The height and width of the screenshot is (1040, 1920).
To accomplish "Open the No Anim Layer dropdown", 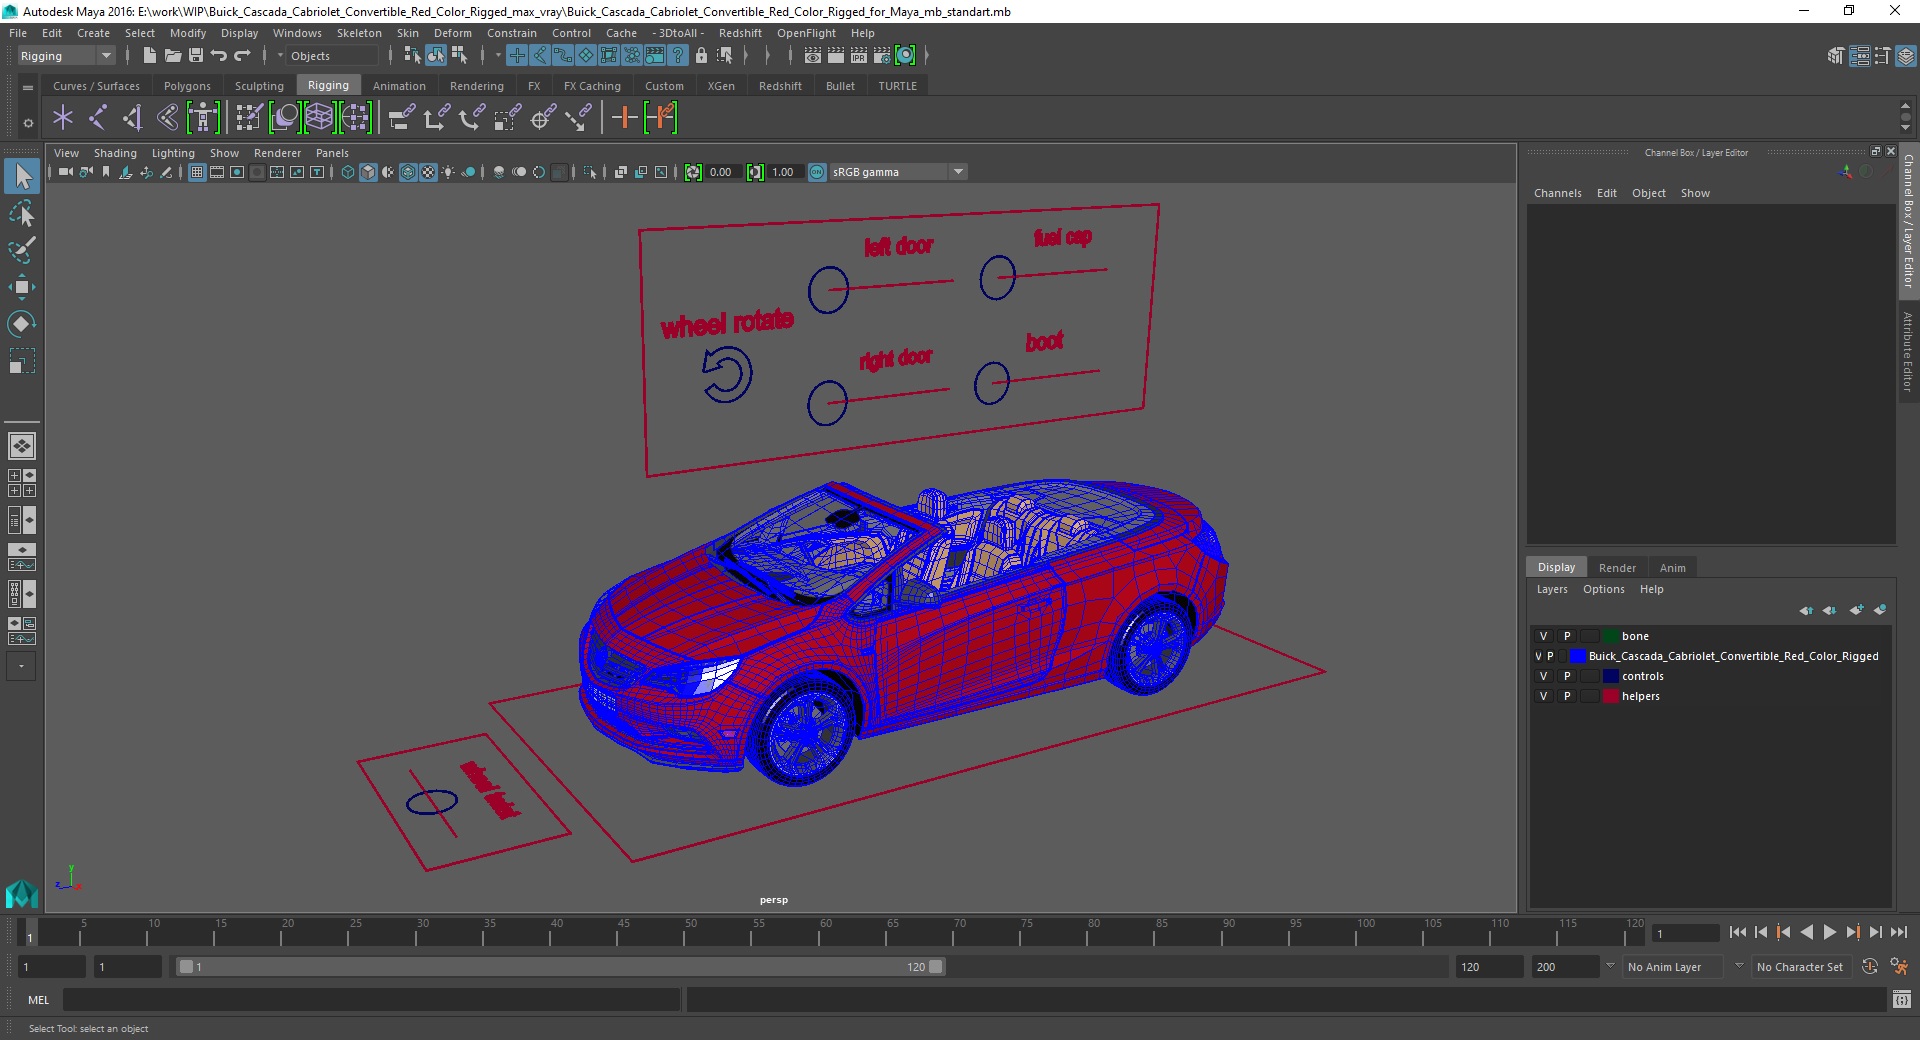I will coord(1674,967).
